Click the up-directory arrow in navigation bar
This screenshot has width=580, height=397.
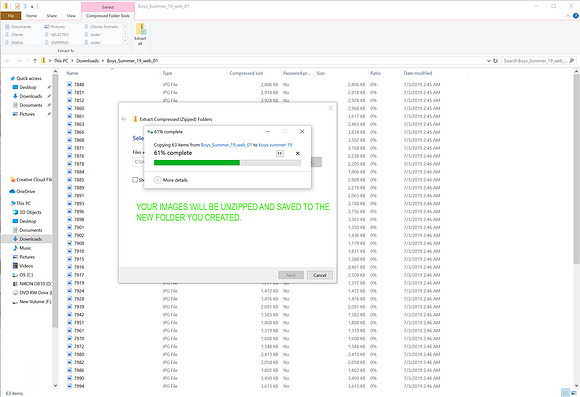35,61
